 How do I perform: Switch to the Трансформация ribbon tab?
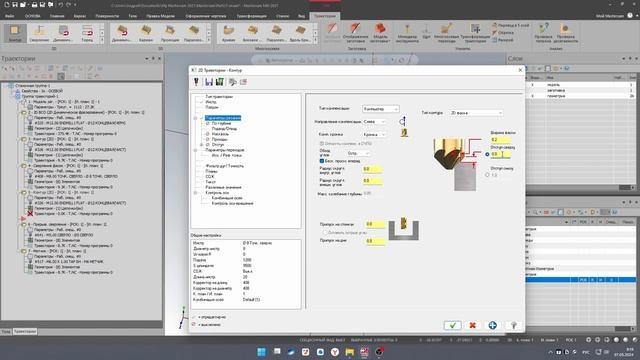[251, 16]
